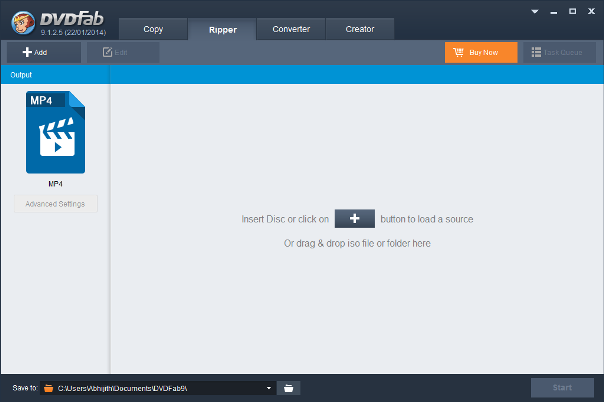Switch to the Converter tab
The height and width of the screenshot is (402, 604).
[291, 29]
